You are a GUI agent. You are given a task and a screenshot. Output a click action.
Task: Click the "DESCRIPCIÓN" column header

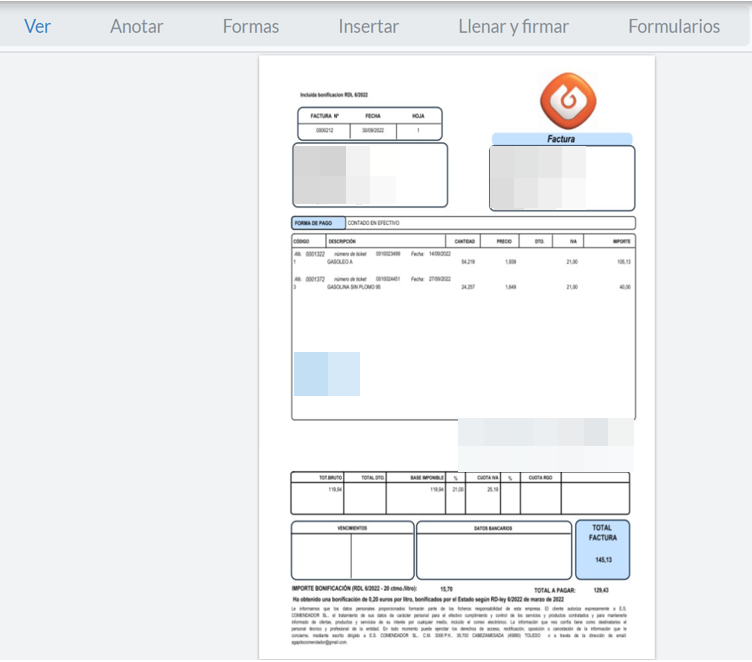(x=342, y=241)
